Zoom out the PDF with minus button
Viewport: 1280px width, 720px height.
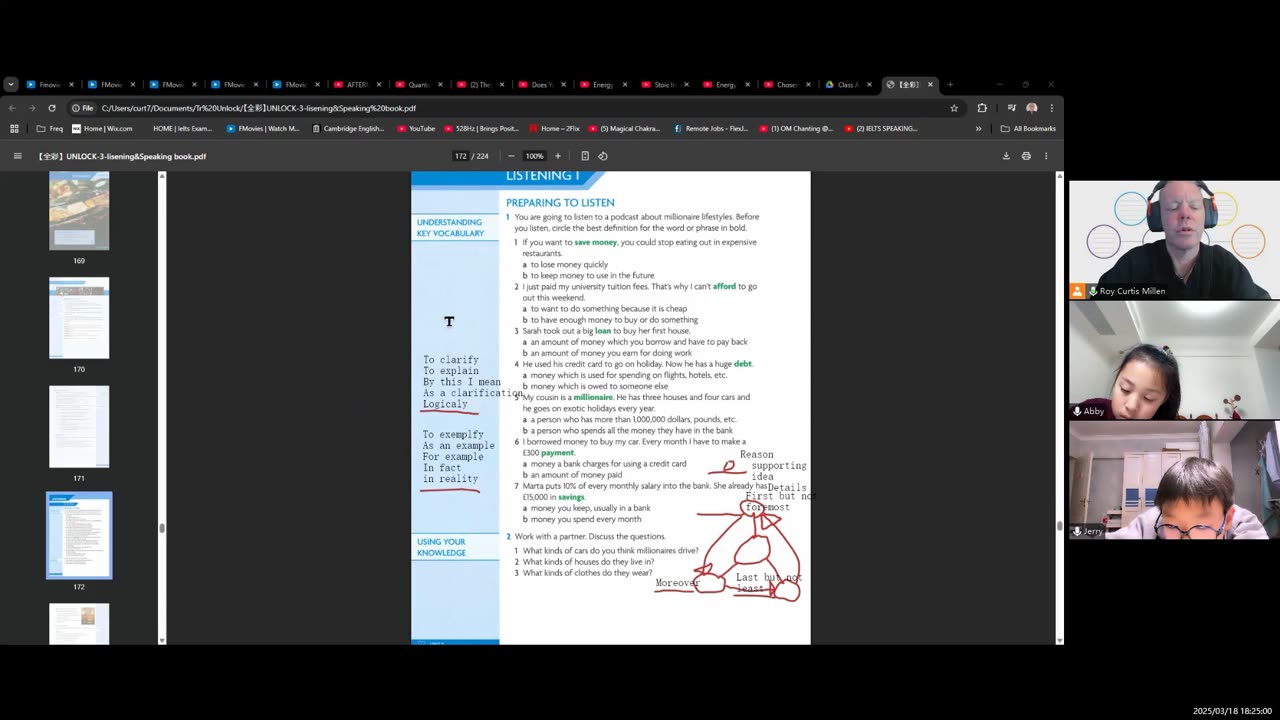[511, 156]
